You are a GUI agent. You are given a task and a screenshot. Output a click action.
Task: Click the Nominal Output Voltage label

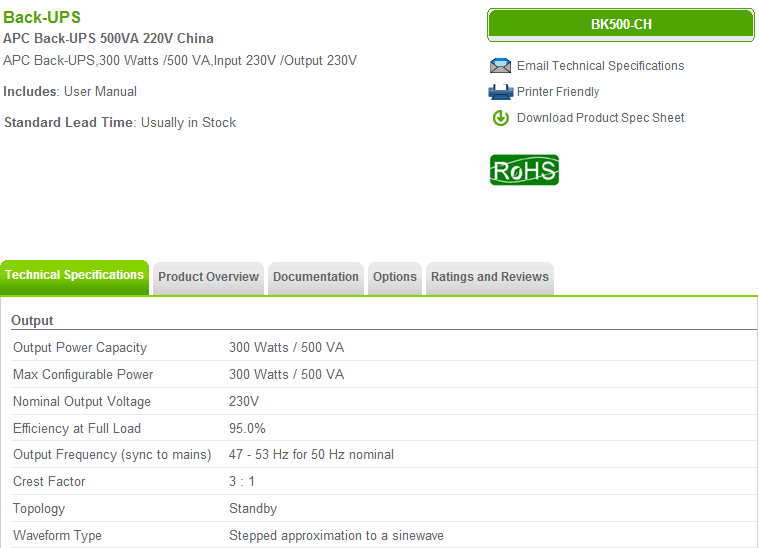tap(82, 402)
